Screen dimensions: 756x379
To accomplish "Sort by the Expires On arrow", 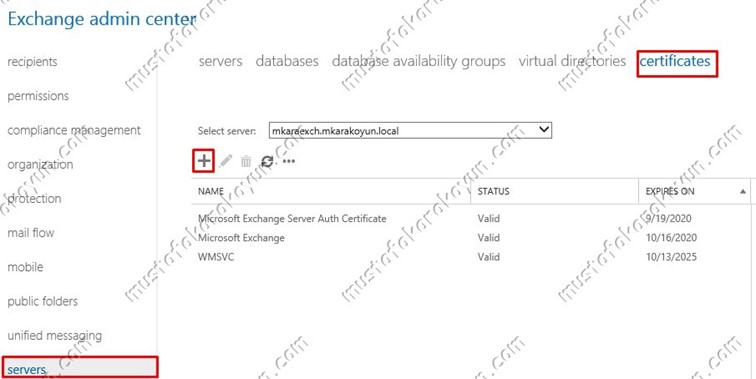I will [742, 191].
